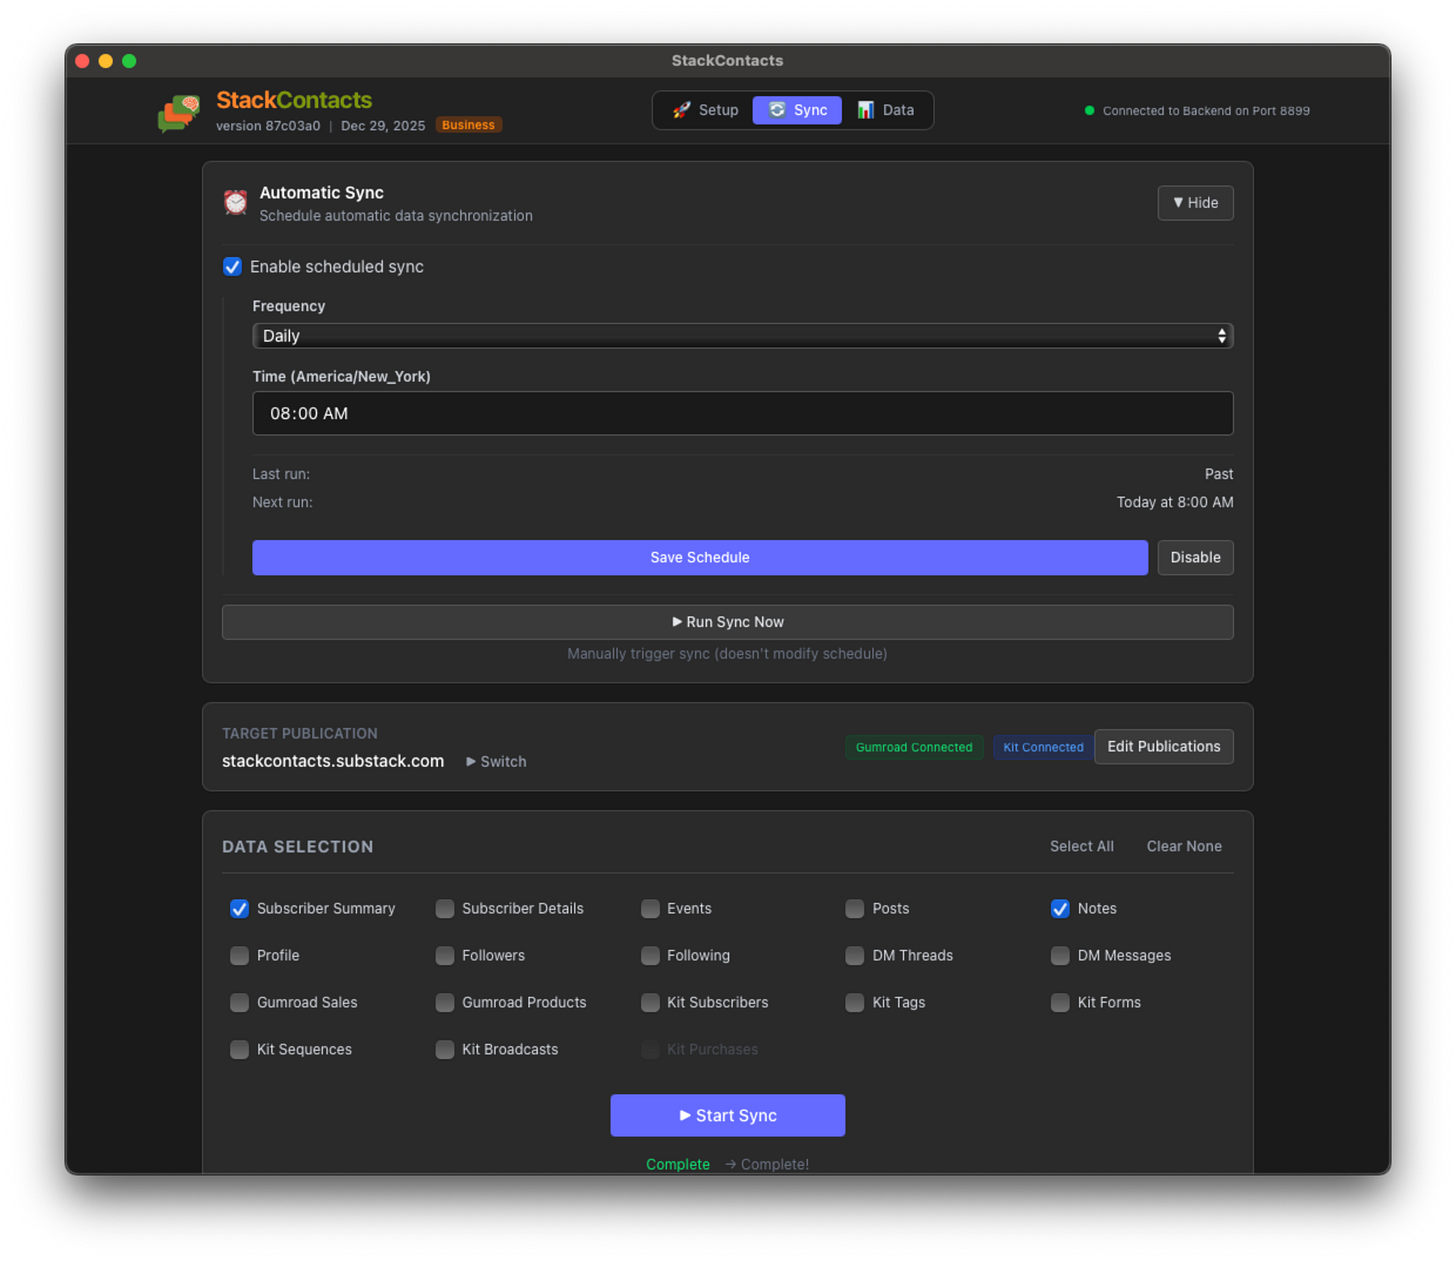
Task: Click the Gumroad Connected badge
Action: point(914,747)
